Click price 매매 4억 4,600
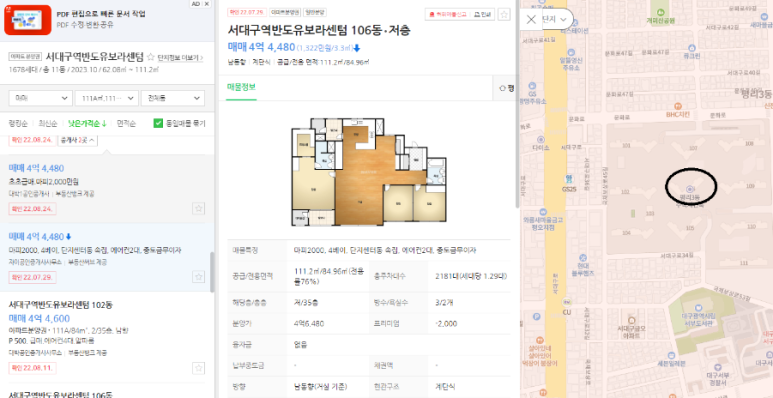Image resolution: width=773 pixels, height=398 pixels. [x=39, y=319]
